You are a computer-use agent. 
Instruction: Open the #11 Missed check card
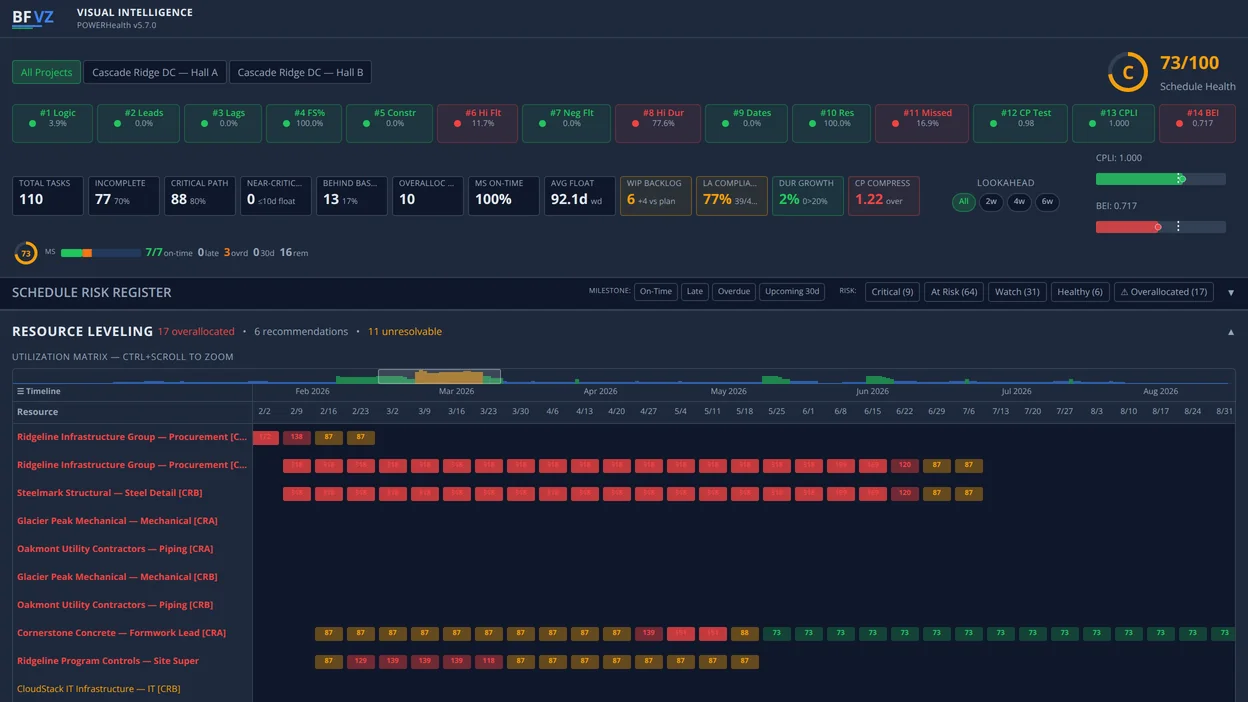click(x=922, y=123)
